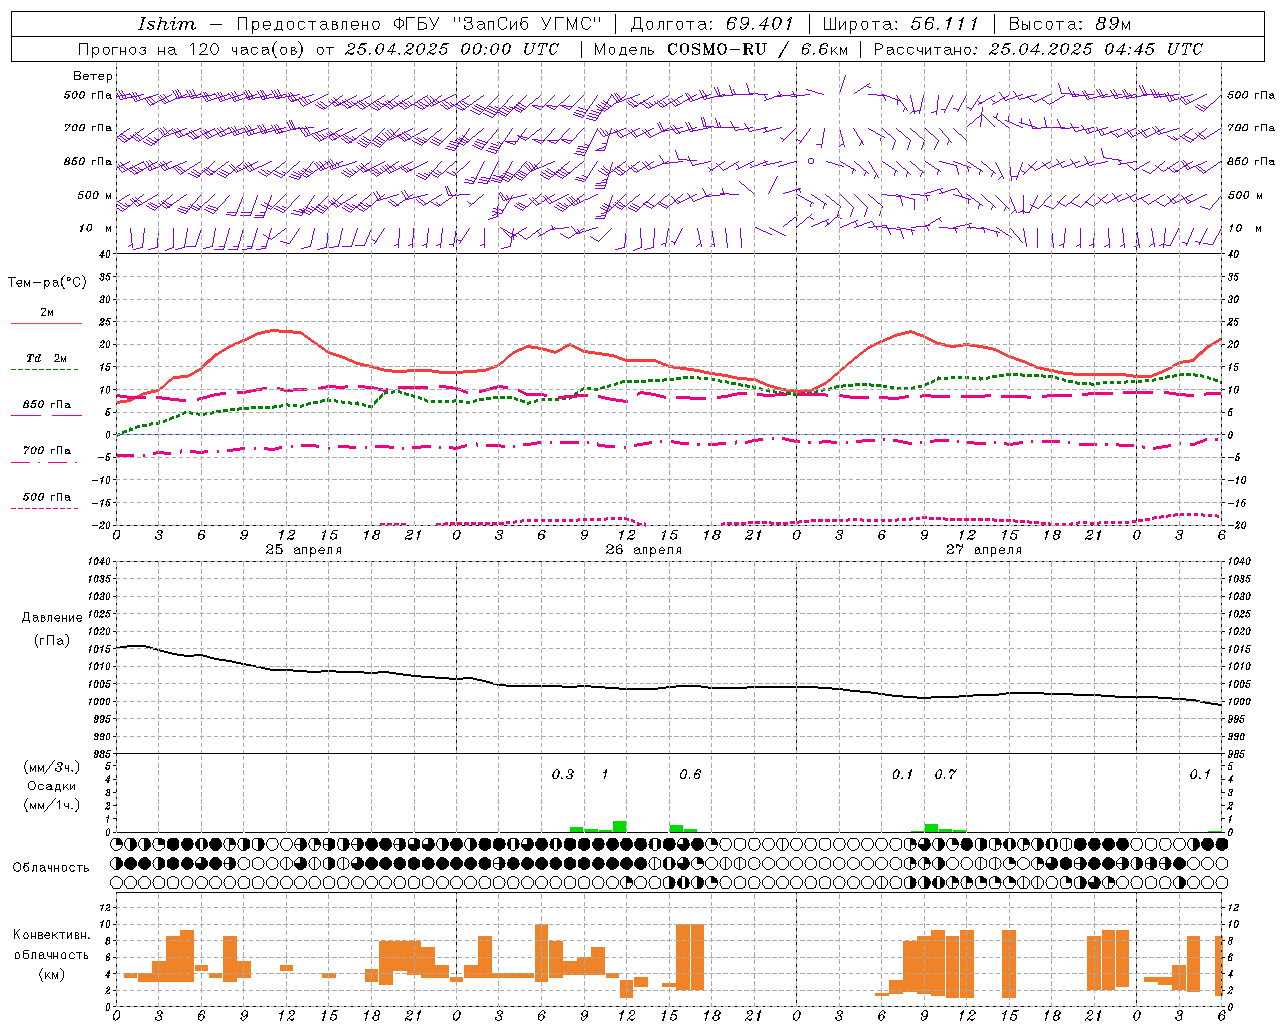Click the Давление pressure panel label
This screenshot has width=1280, height=1024.
(52, 618)
